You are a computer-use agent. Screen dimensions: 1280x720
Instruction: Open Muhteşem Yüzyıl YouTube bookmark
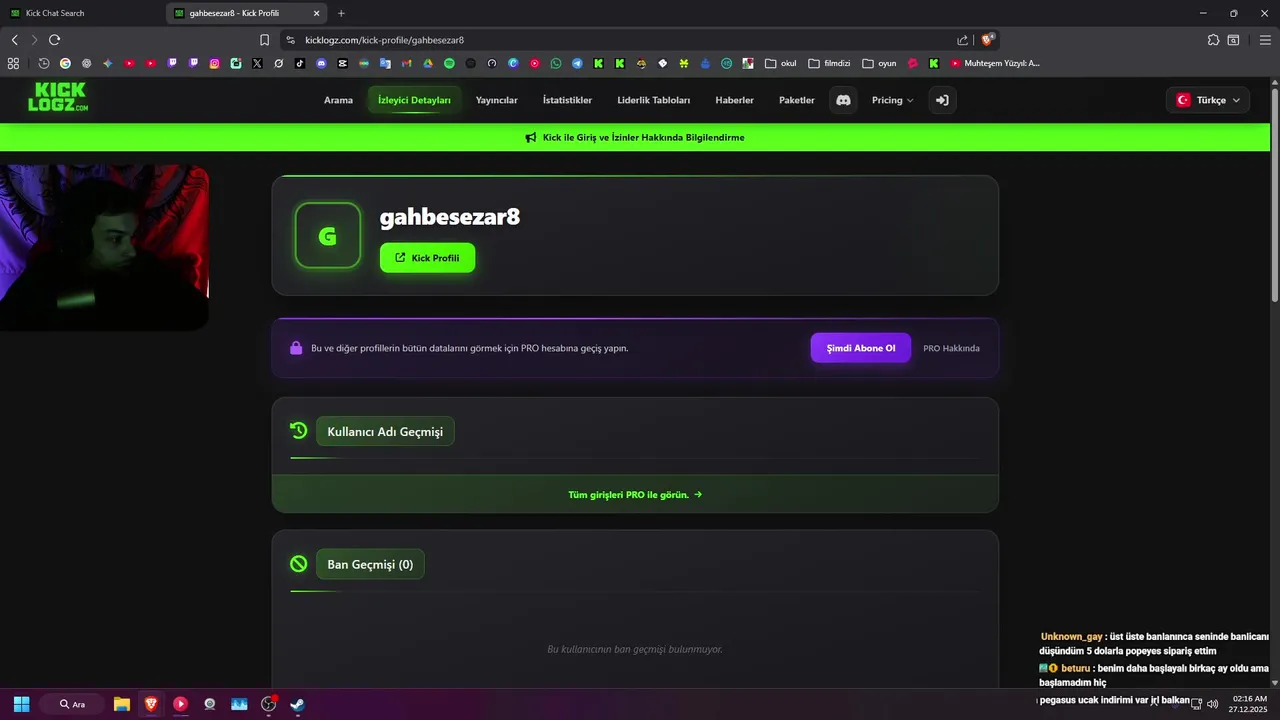pyautogui.click(x=995, y=63)
